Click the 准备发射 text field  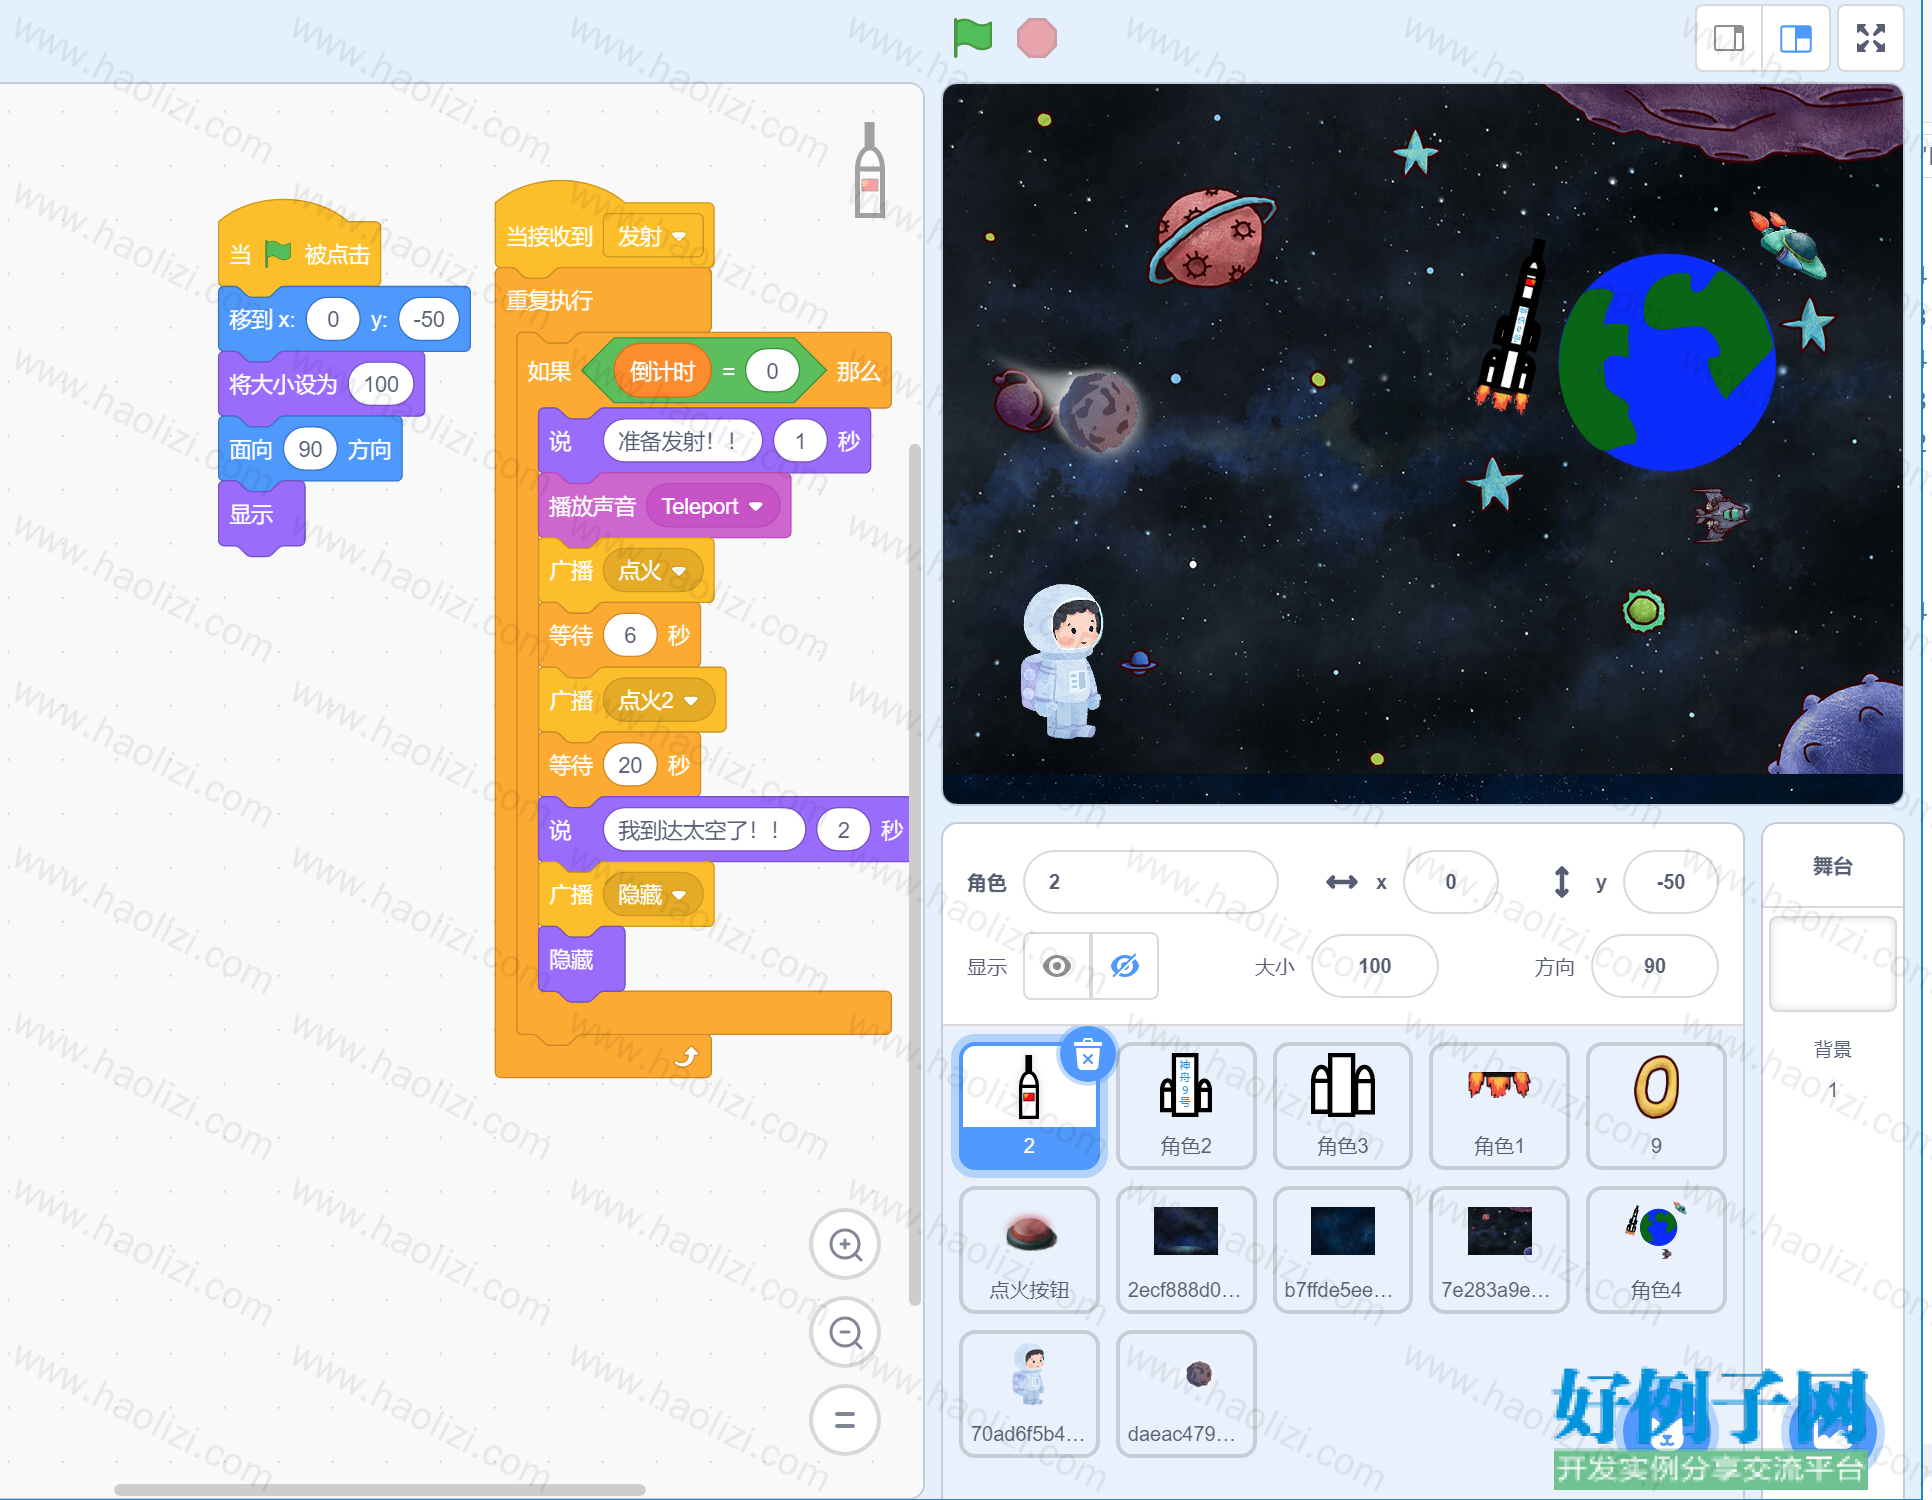pyautogui.click(x=682, y=441)
